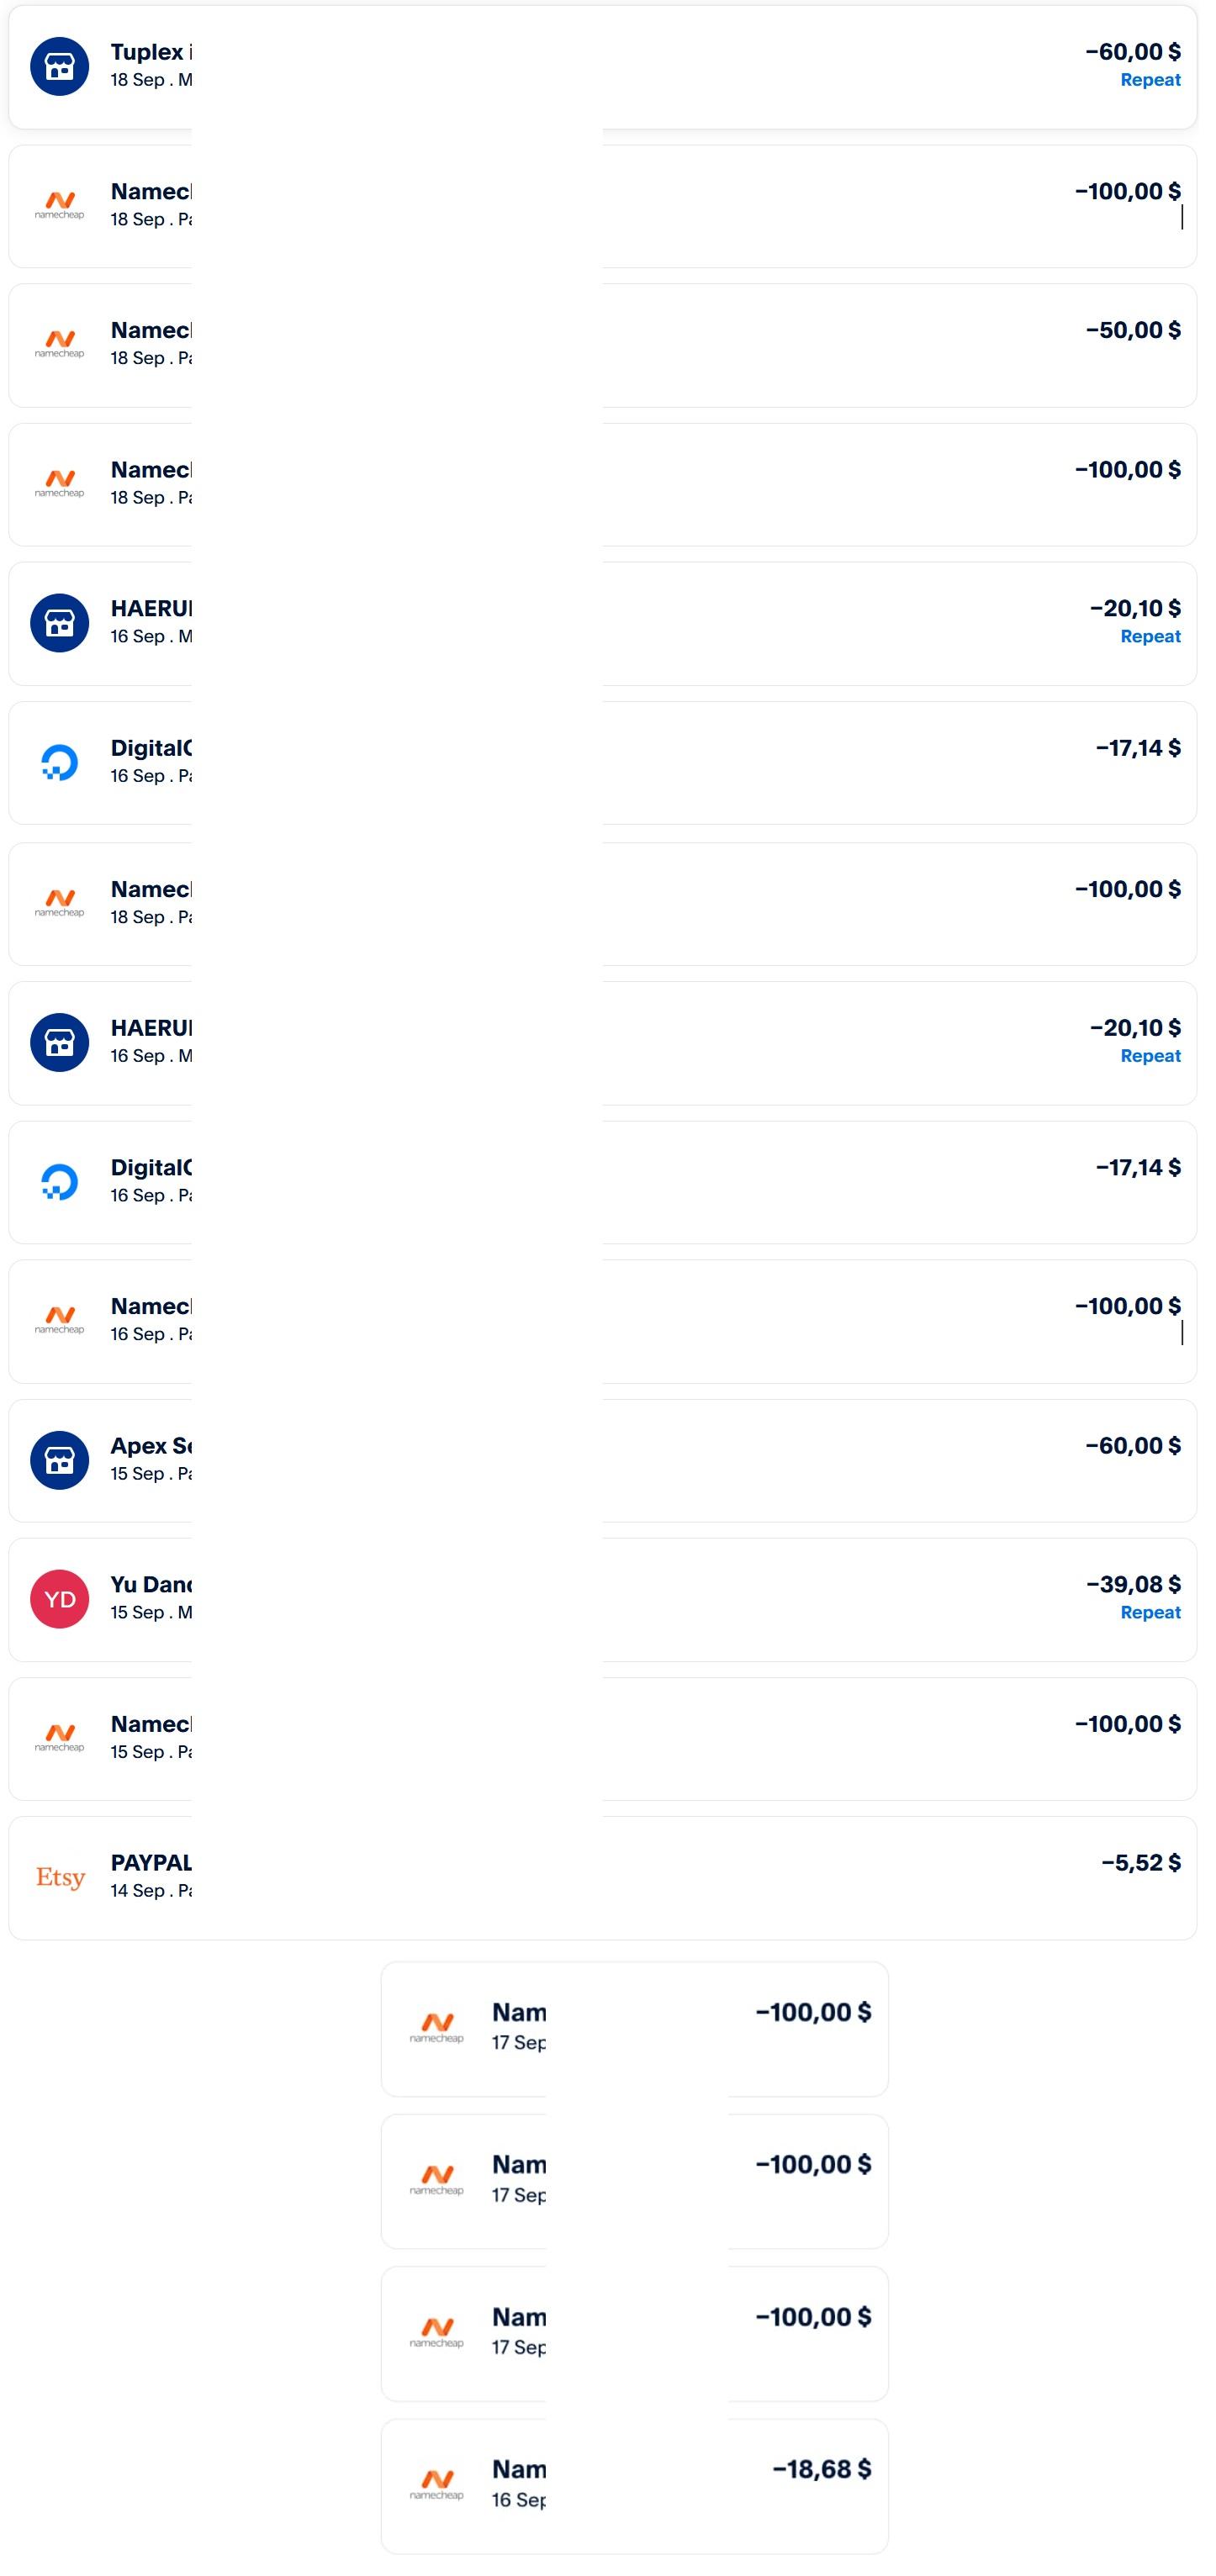Open the Tuplex transaction title
The image size is (1216, 2576).
coord(151,52)
